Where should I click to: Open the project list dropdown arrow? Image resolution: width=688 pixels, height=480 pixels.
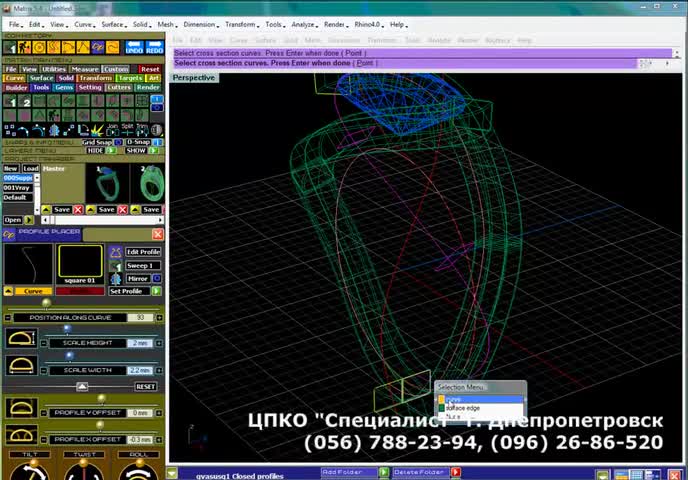click(x=37, y=178)
